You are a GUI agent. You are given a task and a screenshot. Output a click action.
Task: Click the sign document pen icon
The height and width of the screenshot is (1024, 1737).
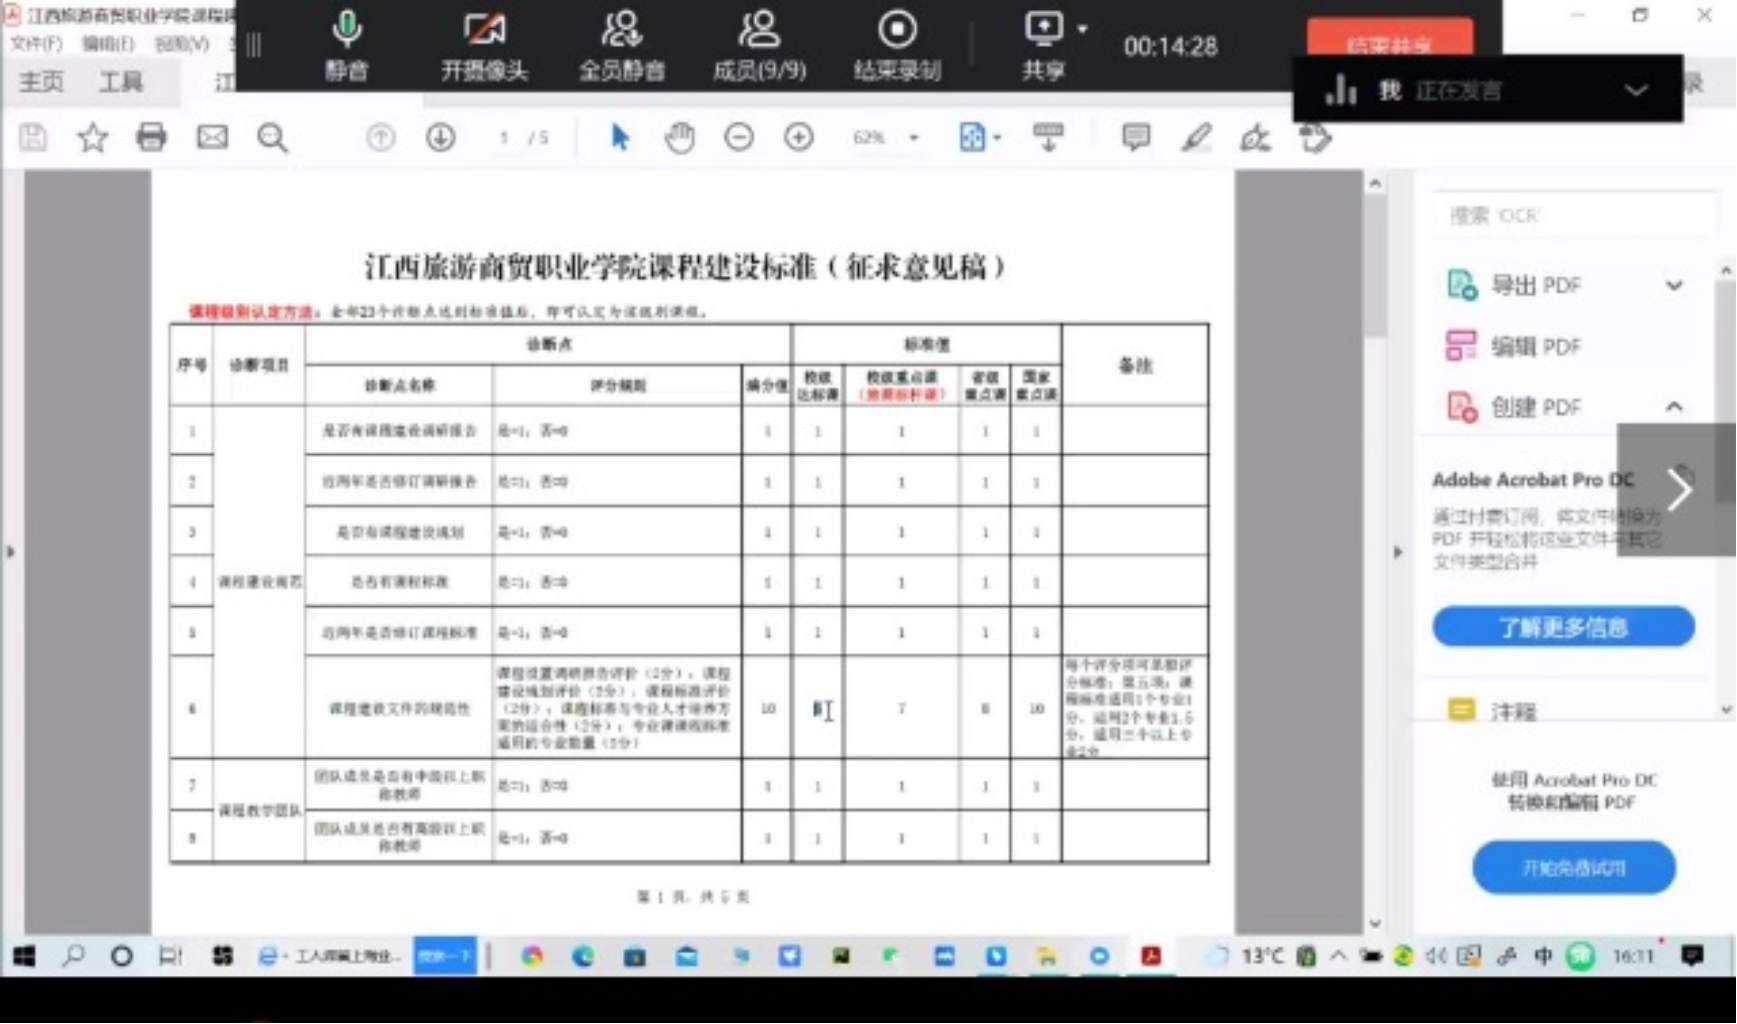click(x=1255, y=137)
